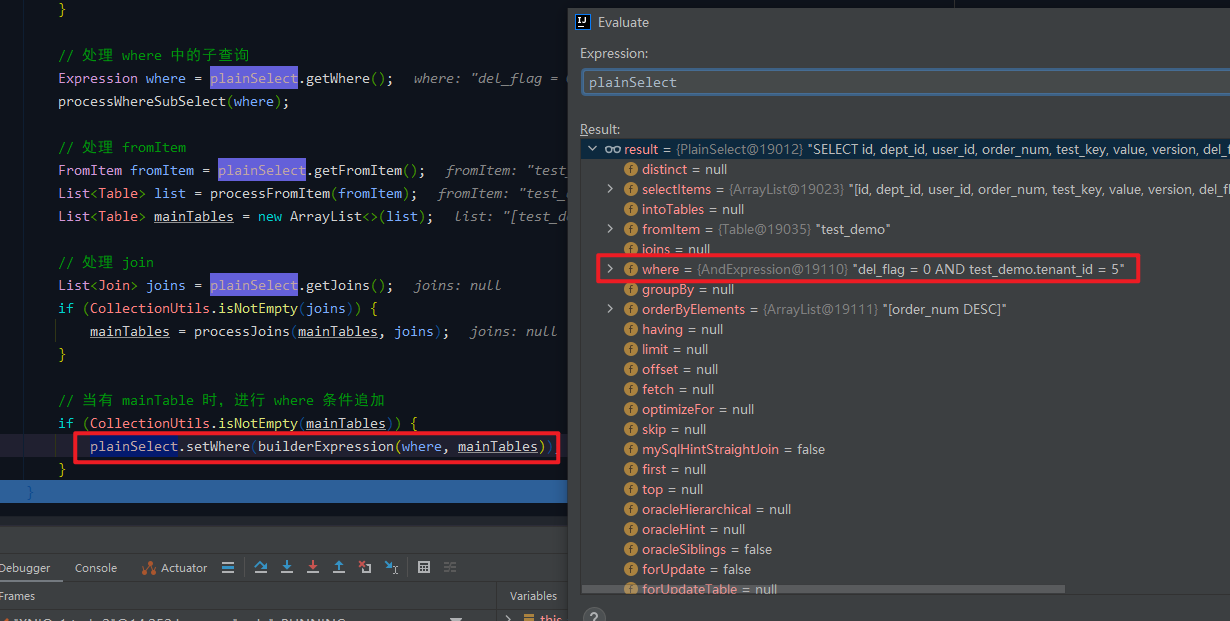Click 'processFromItem' call in code

[x=272, y=193]
